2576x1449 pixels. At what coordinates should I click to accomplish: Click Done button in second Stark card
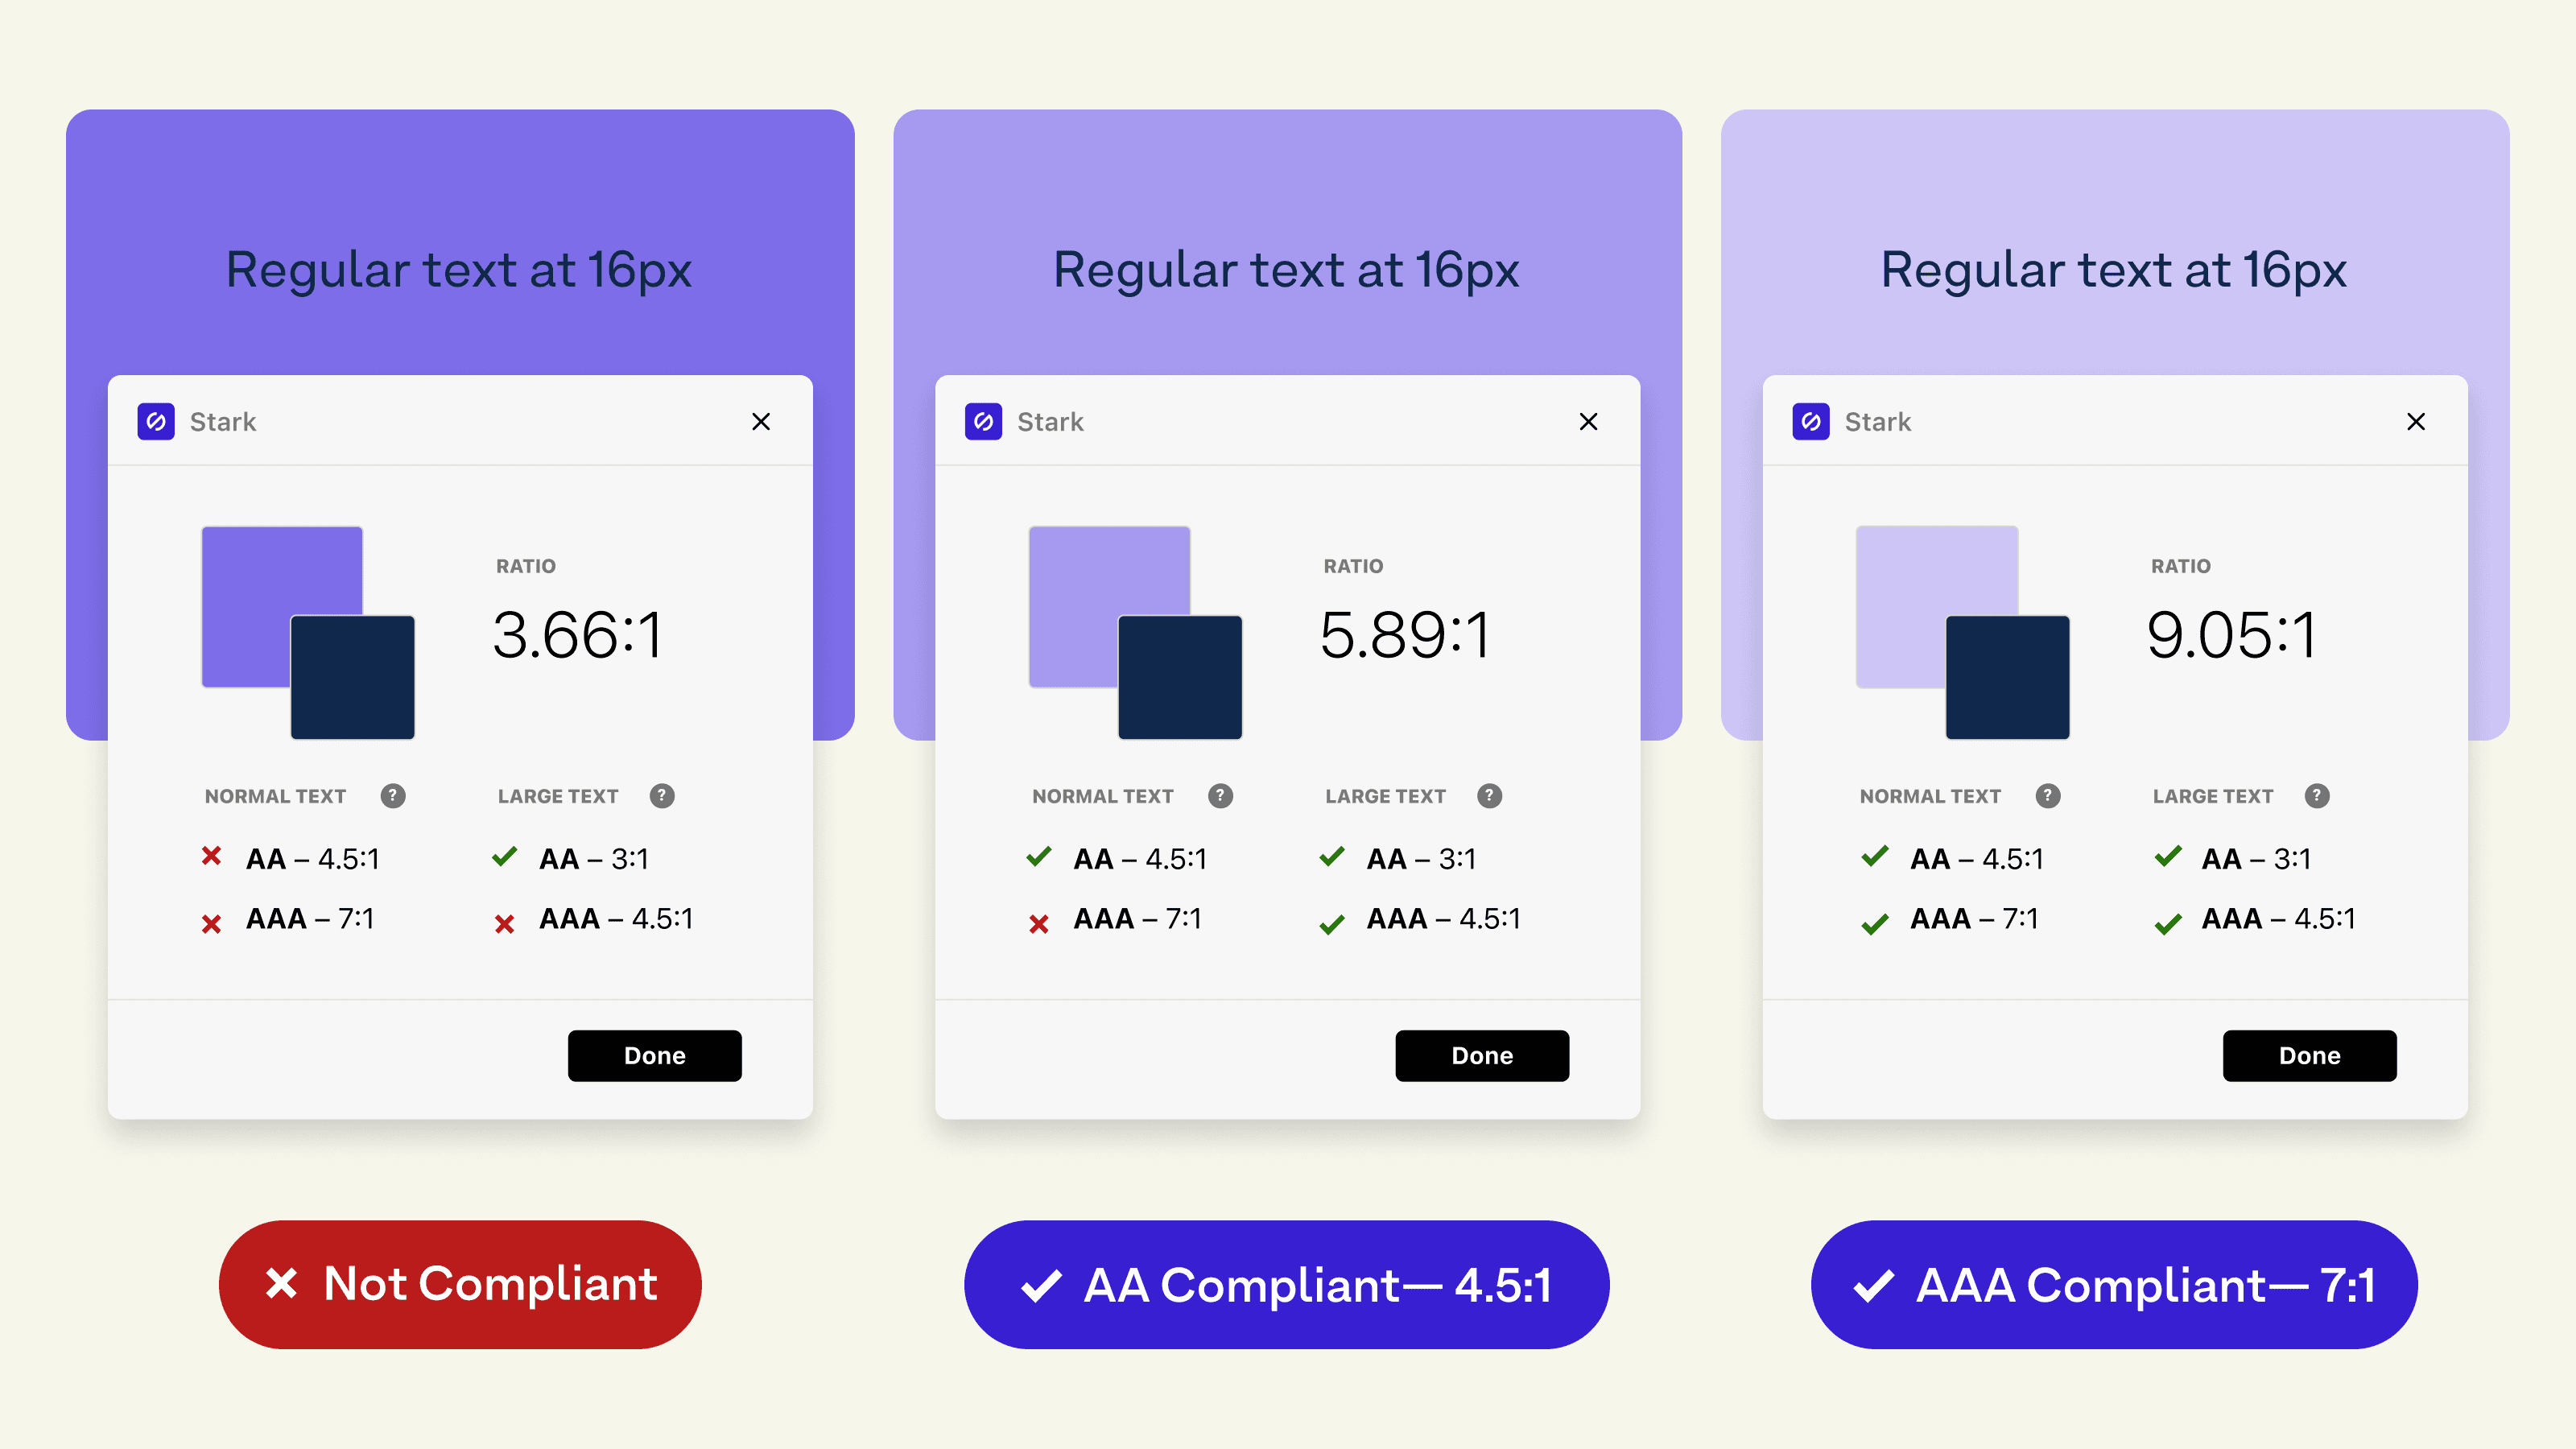point(1483,1055)
